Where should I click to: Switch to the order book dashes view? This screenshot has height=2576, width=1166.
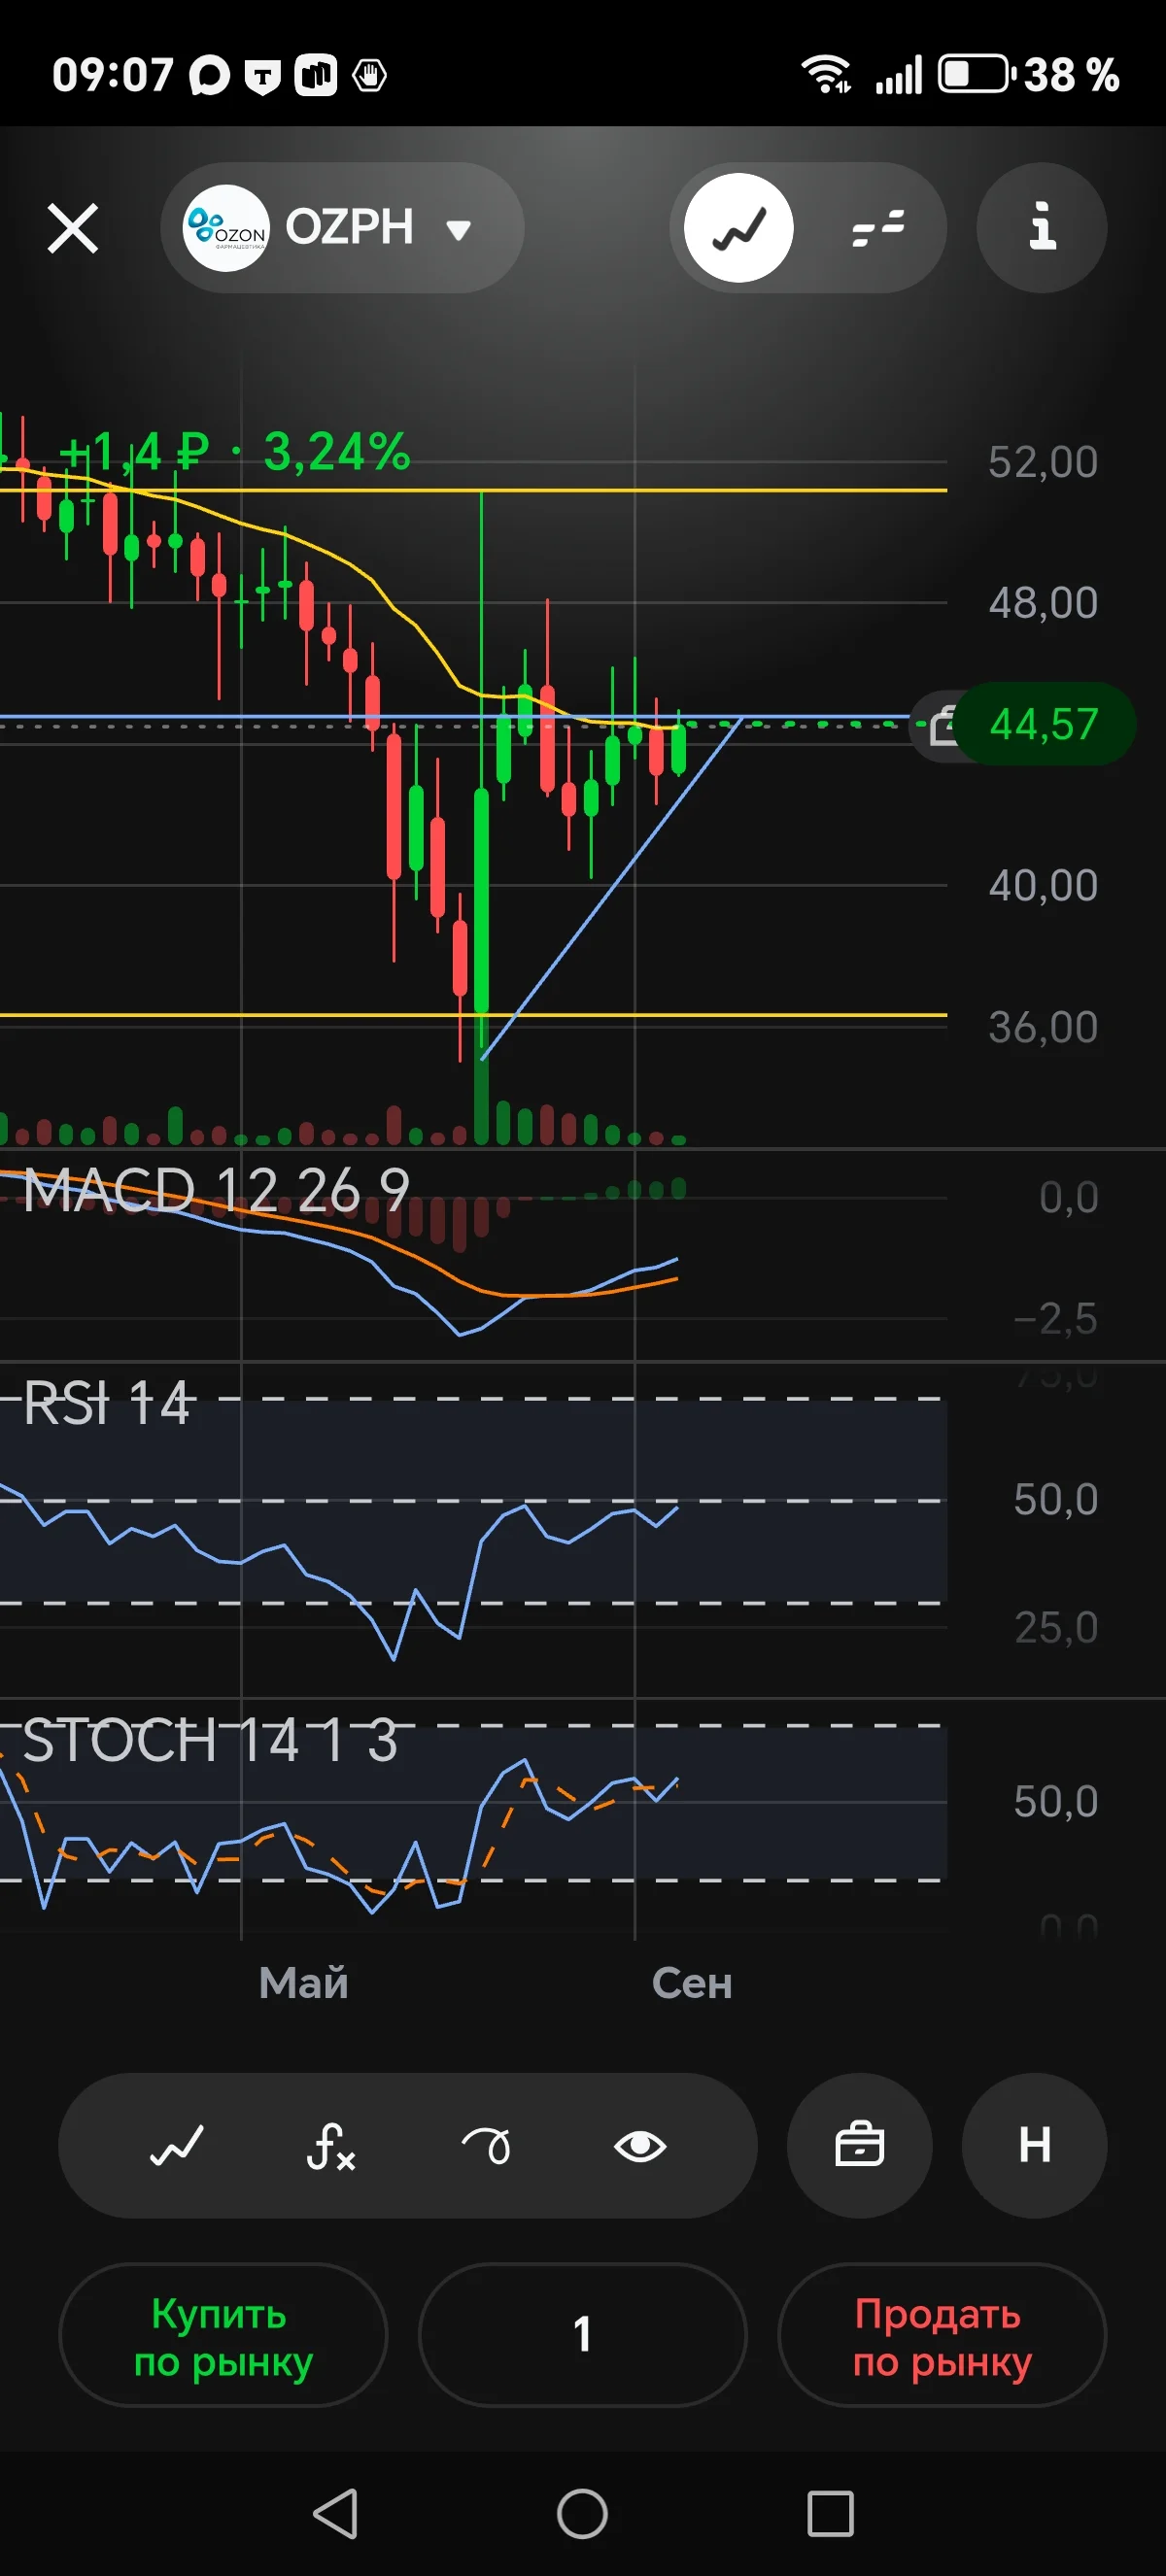point(877,228)
